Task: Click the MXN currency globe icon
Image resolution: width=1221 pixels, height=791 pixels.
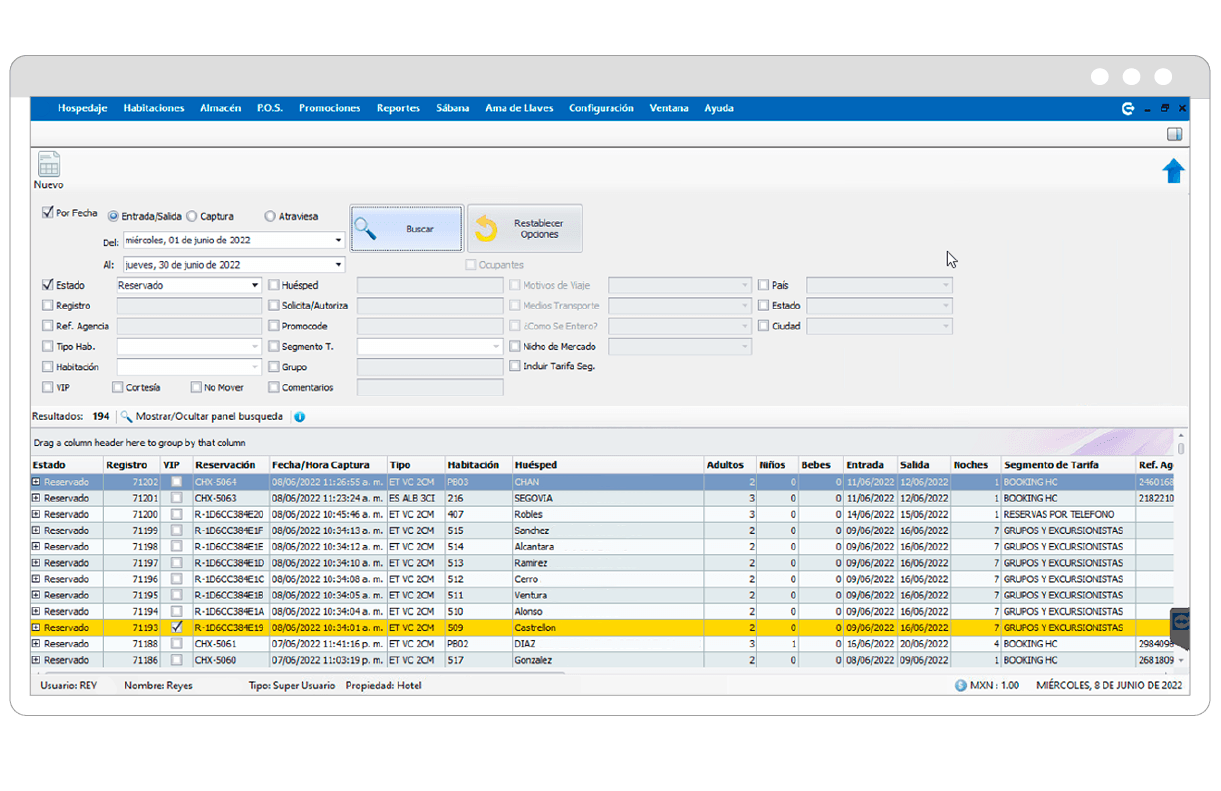Action: pyautogui.click(x=961, y=686)
